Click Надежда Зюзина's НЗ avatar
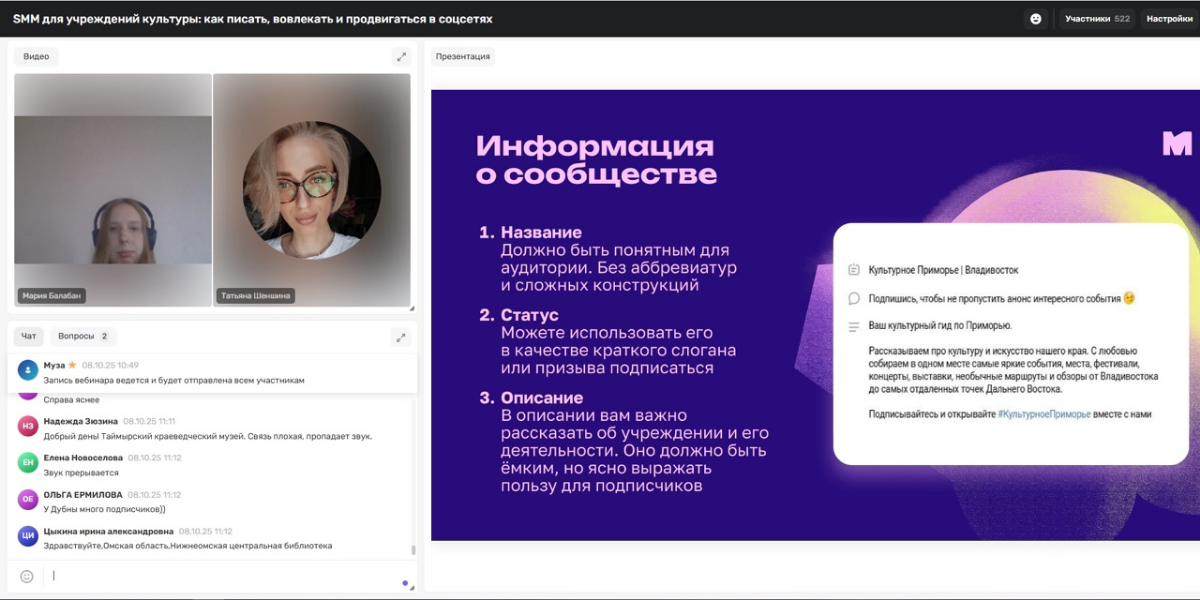The height and width of the screenshot is (600, 1200). coord(28,427)
